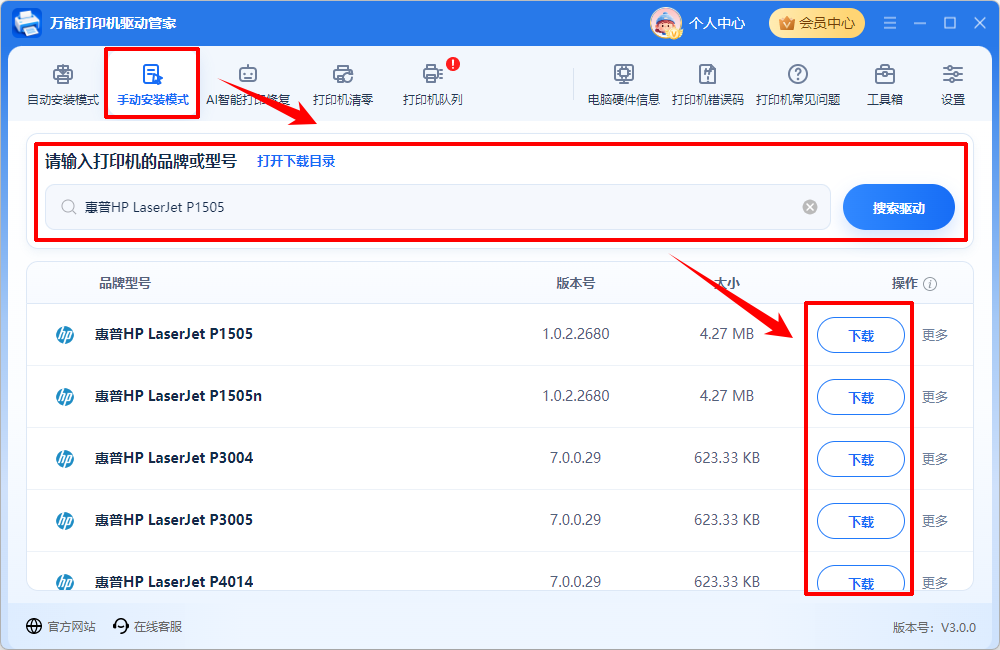Open 官方网站 link
Image resolution: width=1000 pixels, height=650 pixels.
coord(61,626)
